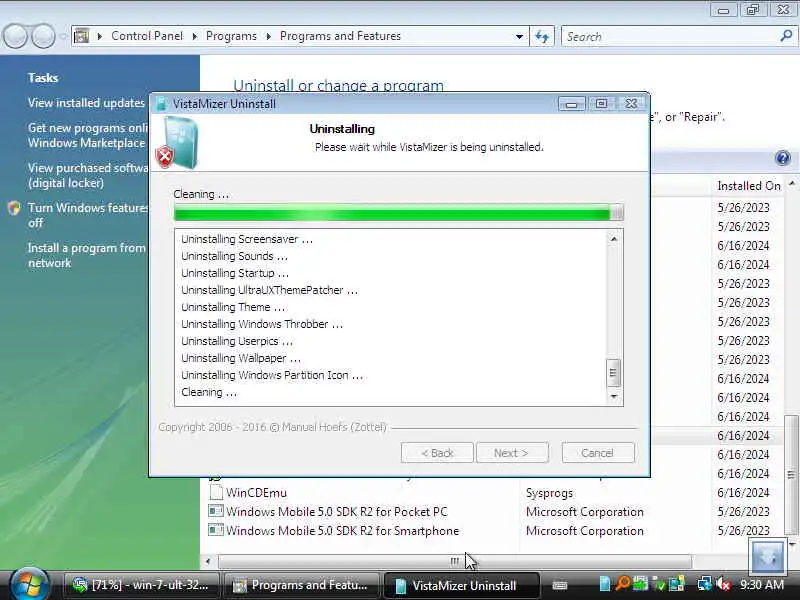
Task: Open View installed updates task link
Action: click(x=86, y=103)
